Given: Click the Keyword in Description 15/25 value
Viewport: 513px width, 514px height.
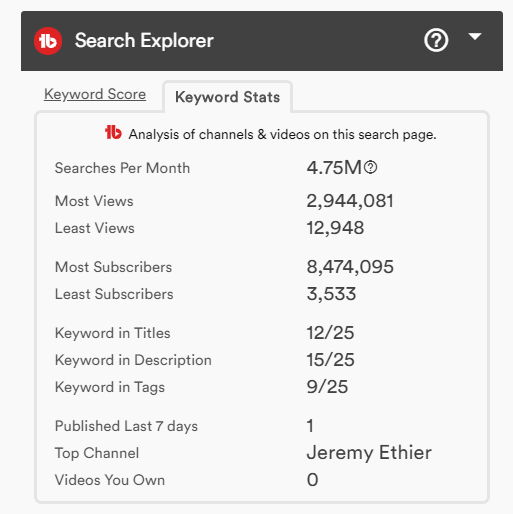Looking at the screenshot, I should tap(330, 360).
